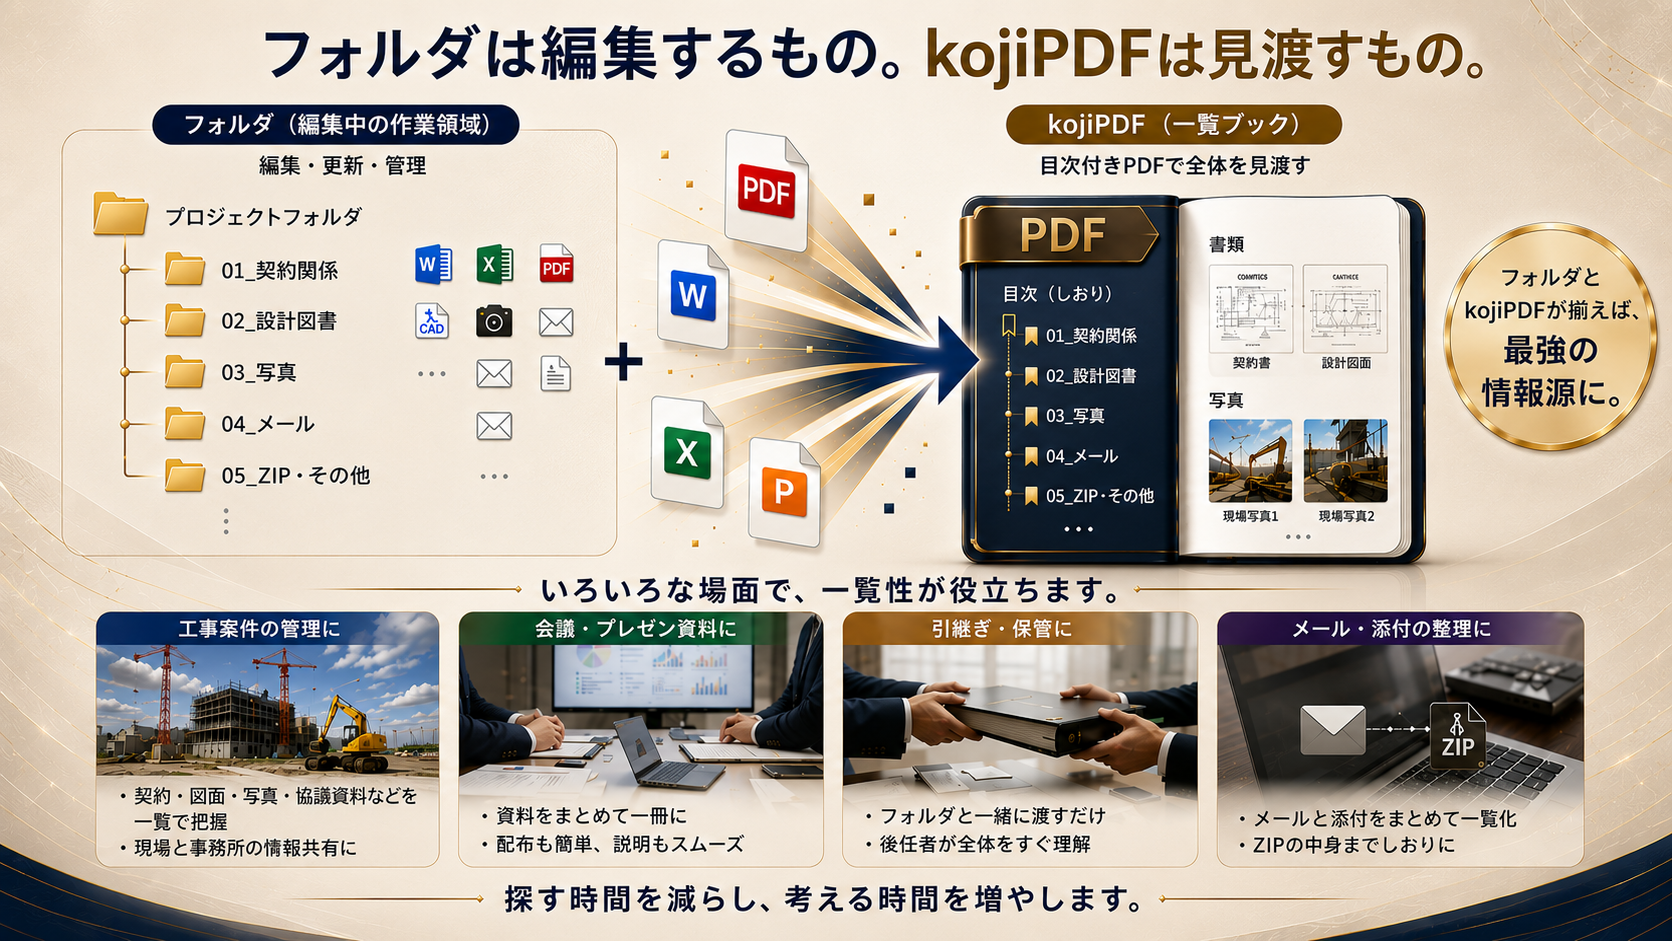This screenshot has width=1672, height=941.
Task: Click the フォルダと一緒に渡すだけ bullet text
Action: click(993, 816)
